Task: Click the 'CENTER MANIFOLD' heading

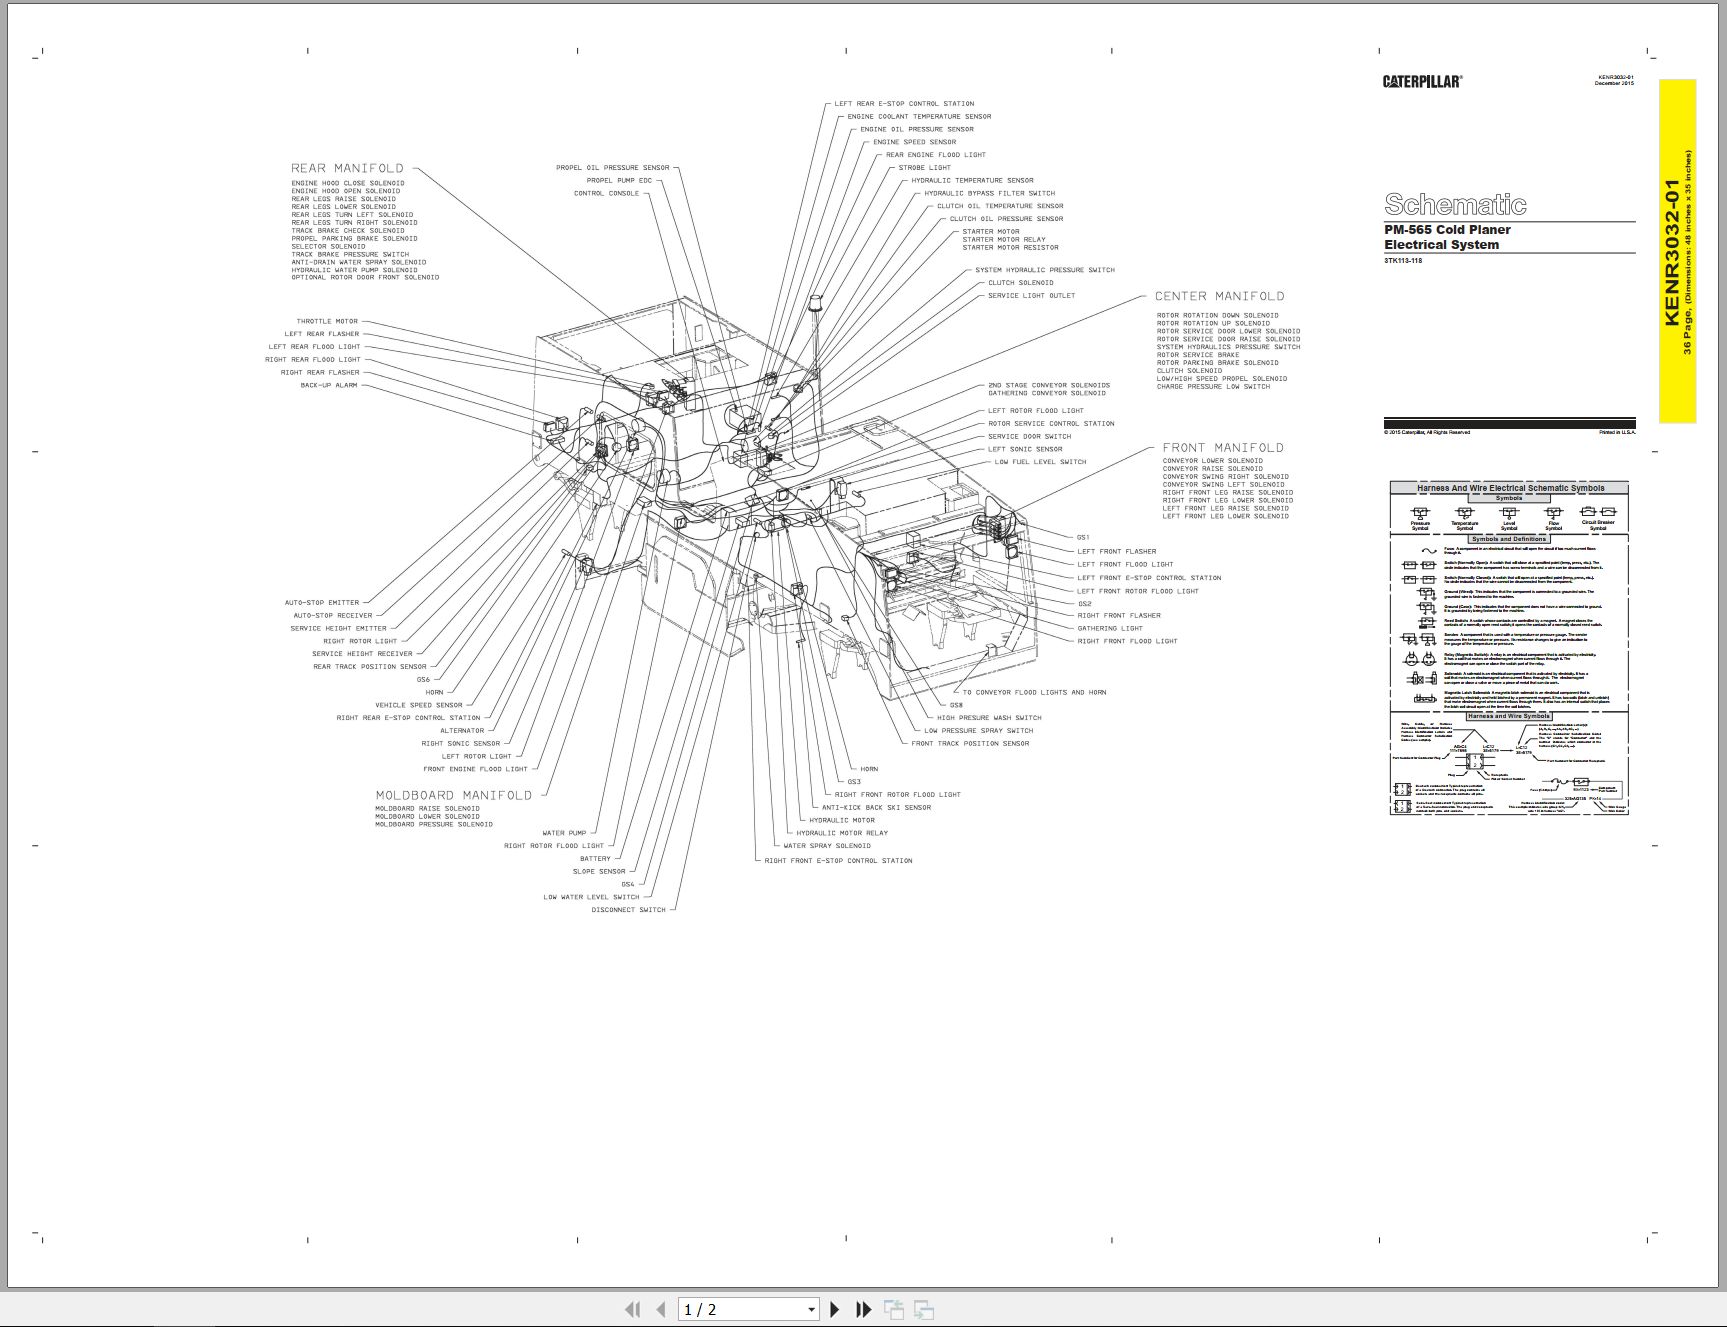Action: (1219, 296)
